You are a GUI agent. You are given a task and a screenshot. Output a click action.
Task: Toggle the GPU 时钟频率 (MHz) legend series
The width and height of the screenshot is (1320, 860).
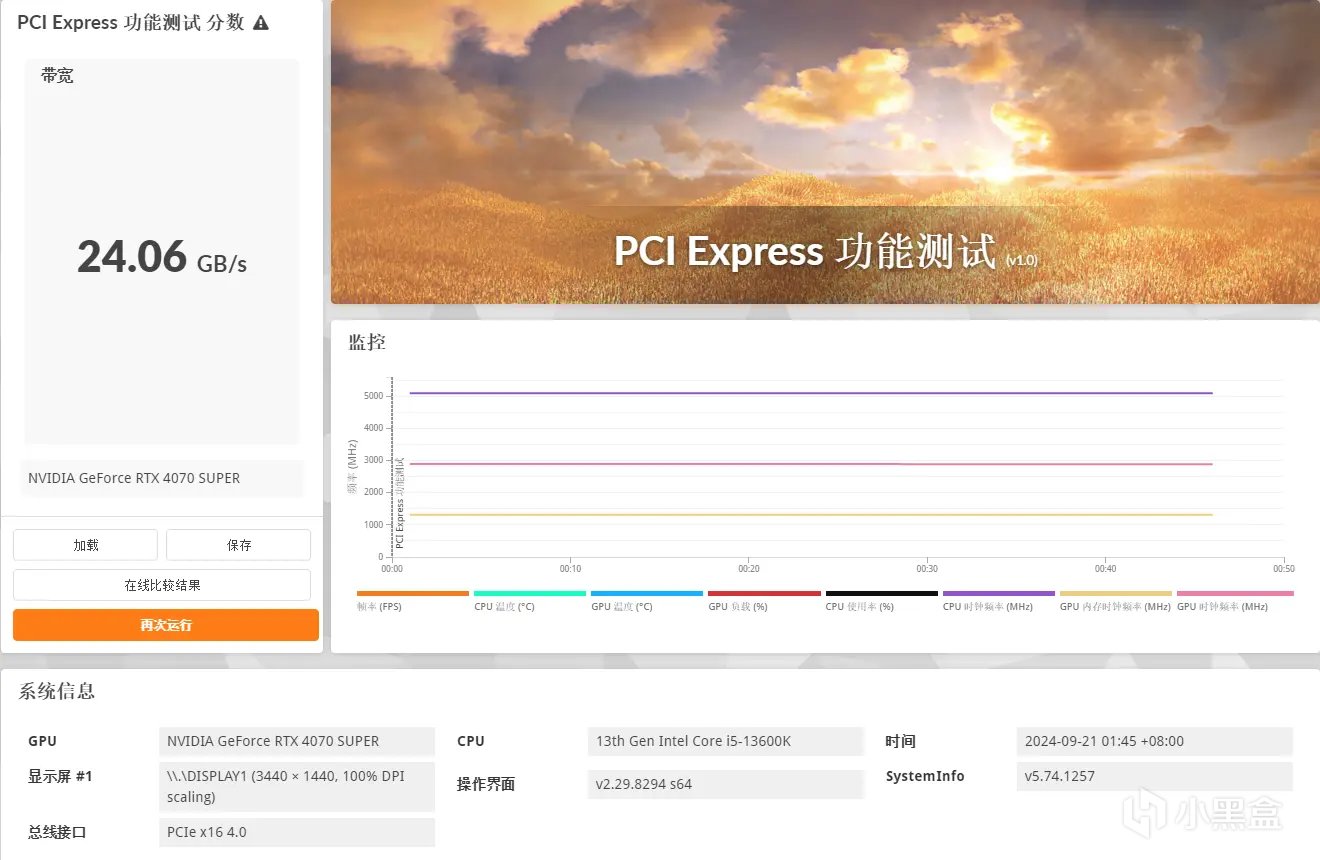1234,601
